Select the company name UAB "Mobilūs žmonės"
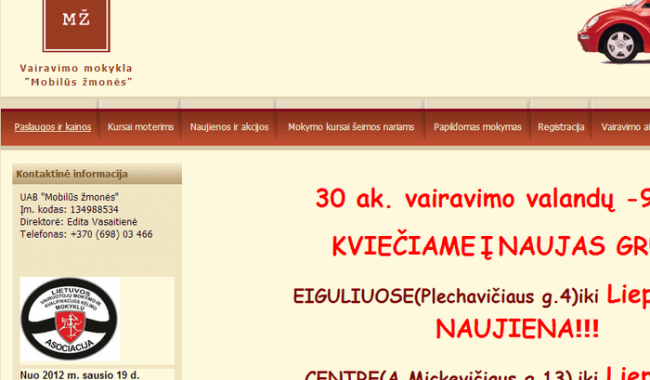Screen dimensions: 650x380 (x=69, y=197)
